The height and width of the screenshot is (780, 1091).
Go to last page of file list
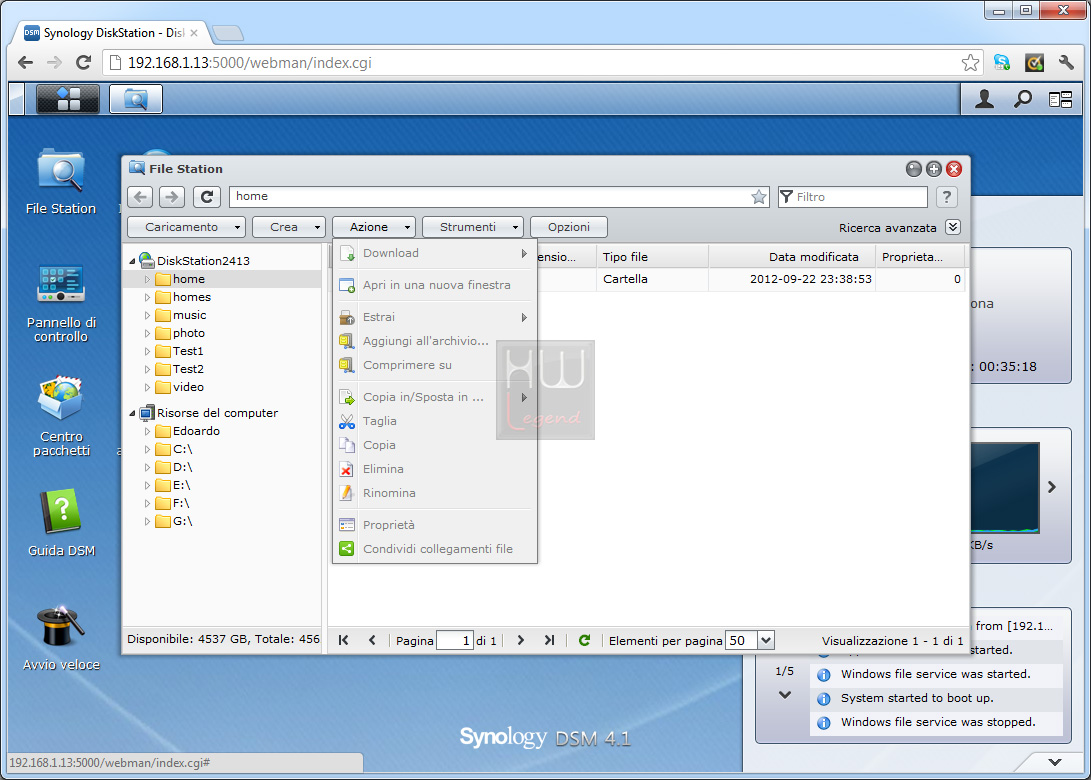pyautogui.click(x=549, y=640)
